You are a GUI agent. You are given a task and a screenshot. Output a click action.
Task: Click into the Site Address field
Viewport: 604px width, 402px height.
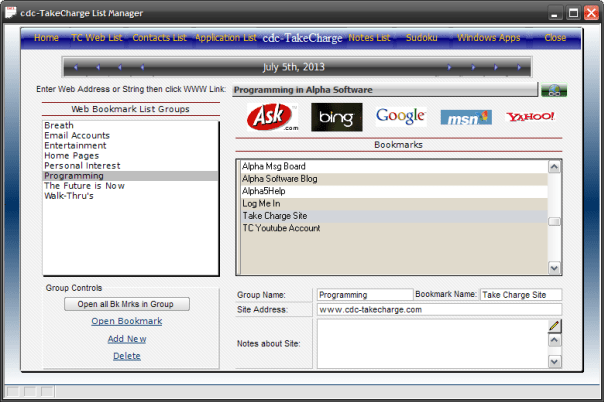(439, 310)
